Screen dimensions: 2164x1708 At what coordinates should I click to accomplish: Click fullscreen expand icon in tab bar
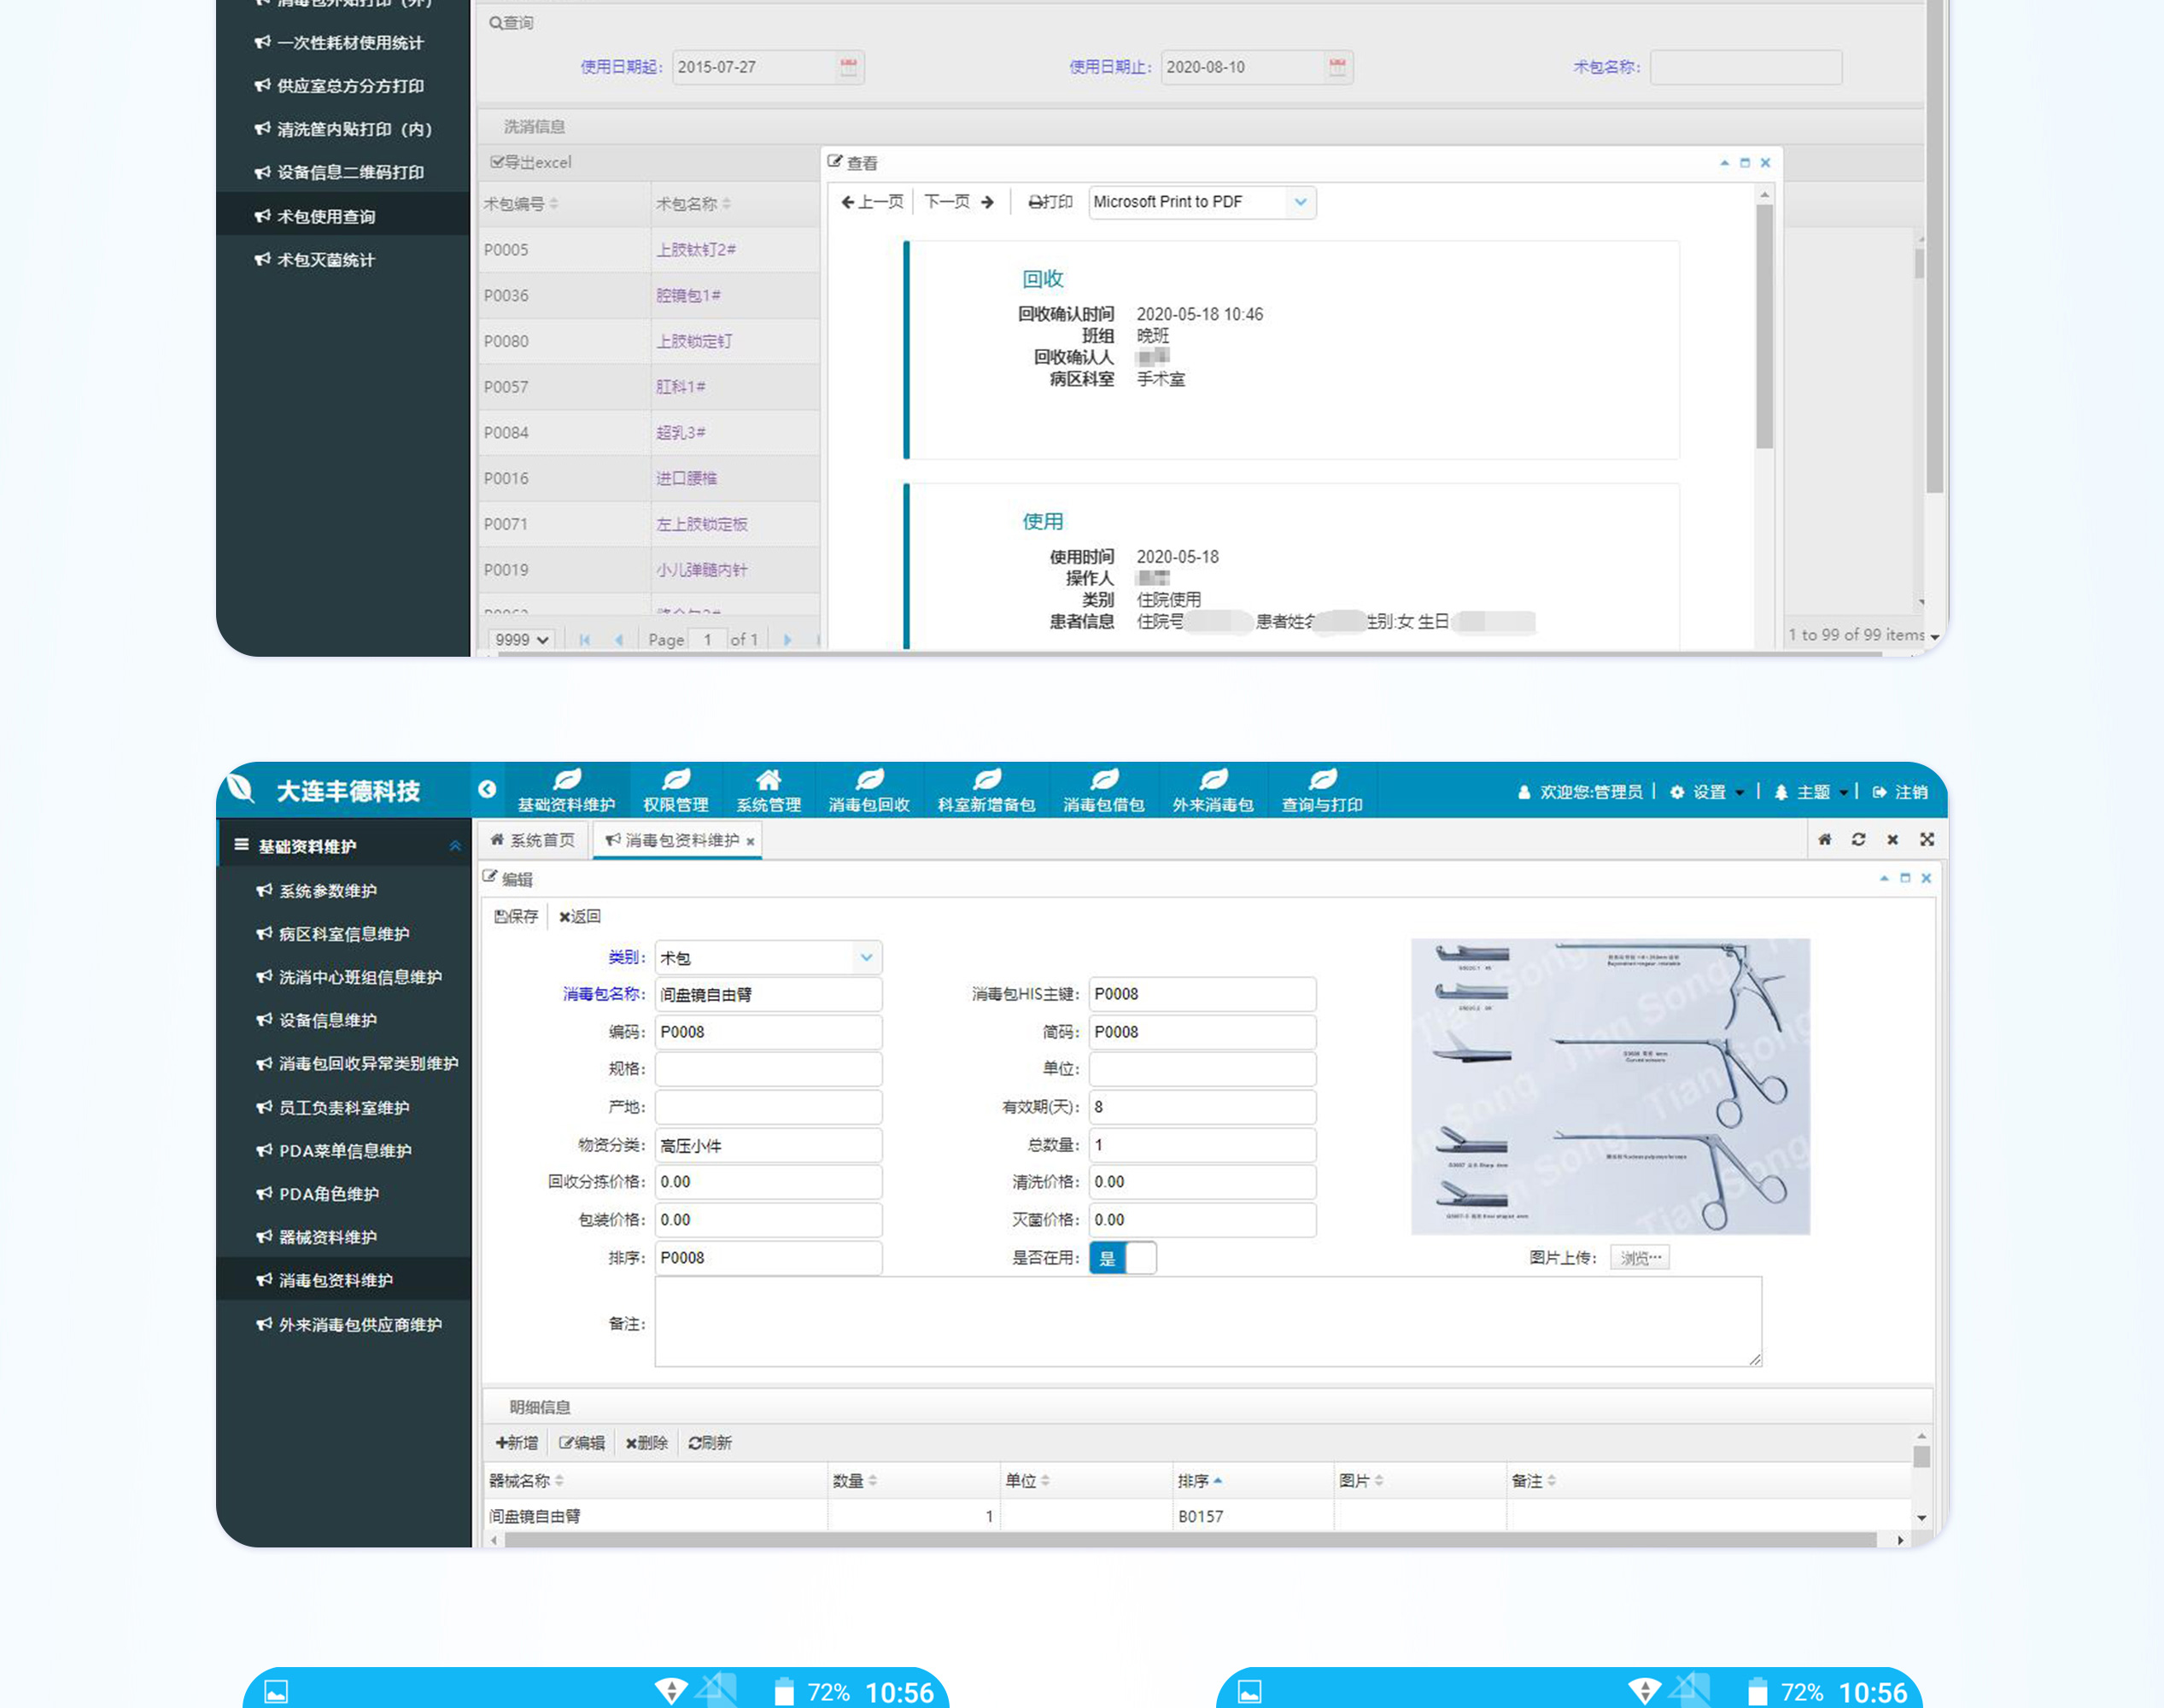point(1927,840)
